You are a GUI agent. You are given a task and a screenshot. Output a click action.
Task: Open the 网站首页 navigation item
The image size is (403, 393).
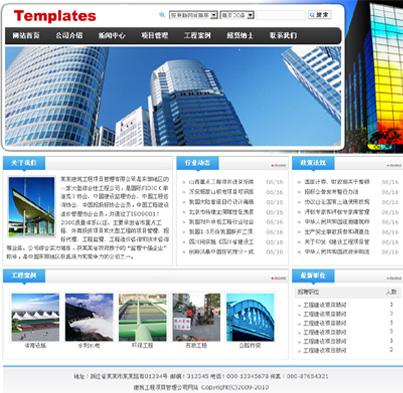[x=26, y=35]
